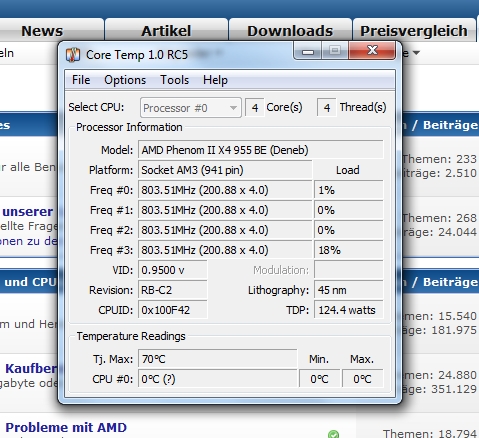This screenshot has height=438, width=479.
Task: Click the disabled maximize button of Core Temp
Action: click(x=335, y=51)
